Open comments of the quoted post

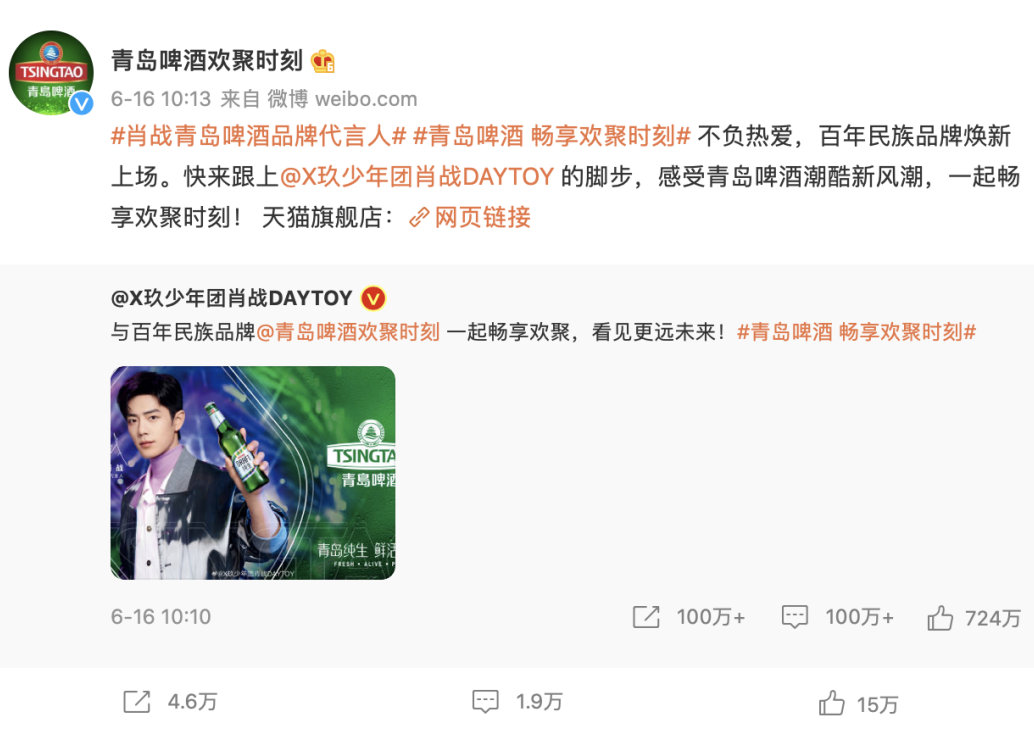click(837, 617)
